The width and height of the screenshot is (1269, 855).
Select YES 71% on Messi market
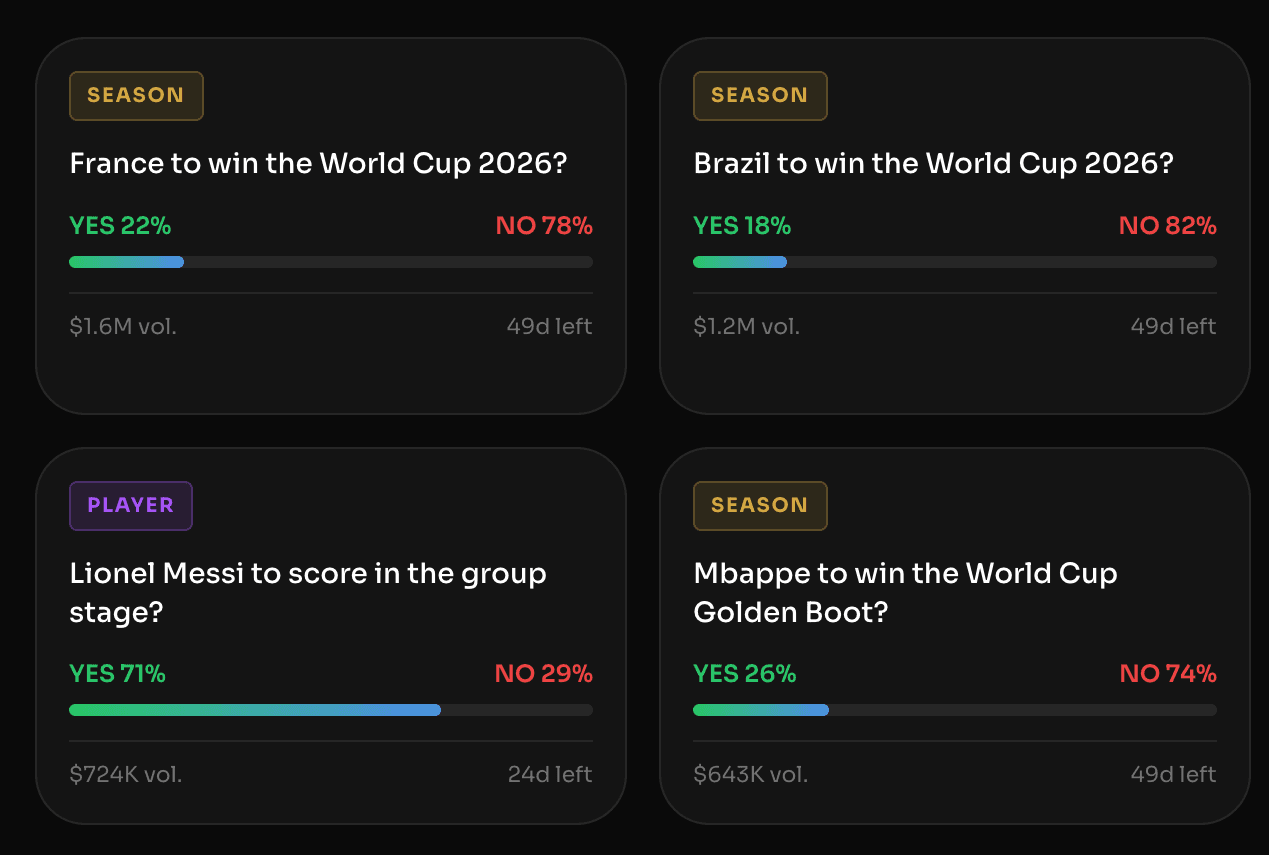tap(117, 674)
